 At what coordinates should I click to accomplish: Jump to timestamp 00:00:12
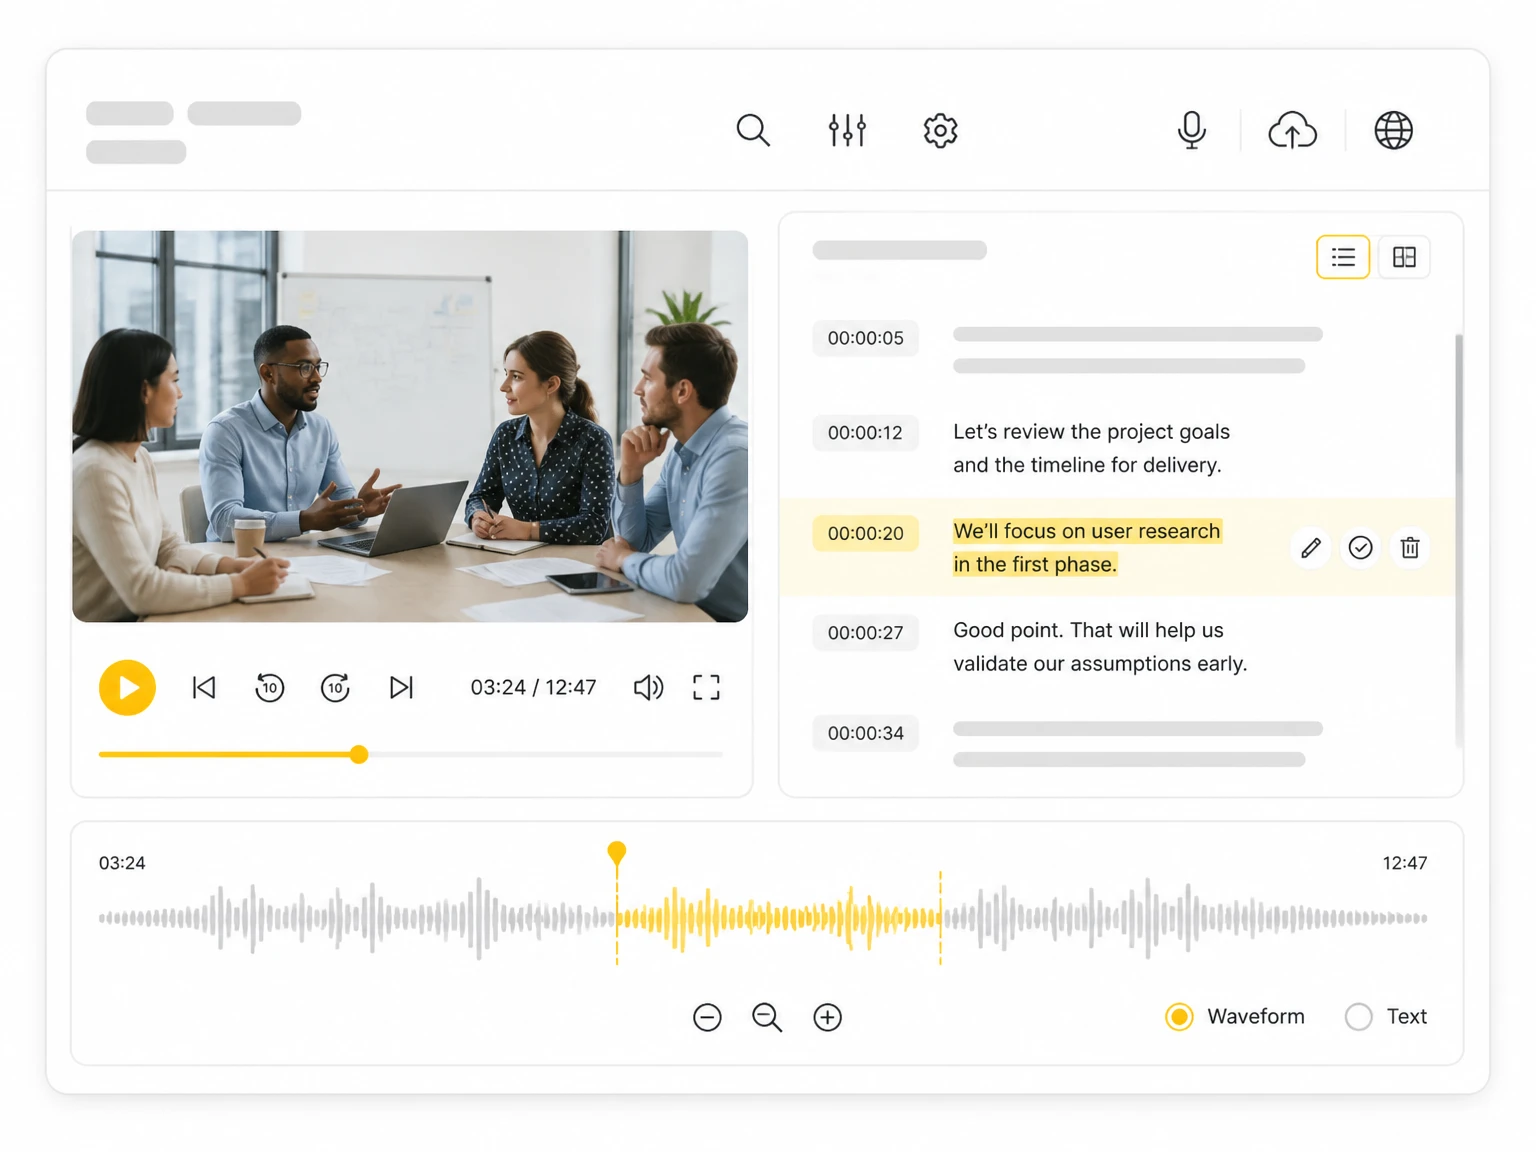click(x=865, y=433)
